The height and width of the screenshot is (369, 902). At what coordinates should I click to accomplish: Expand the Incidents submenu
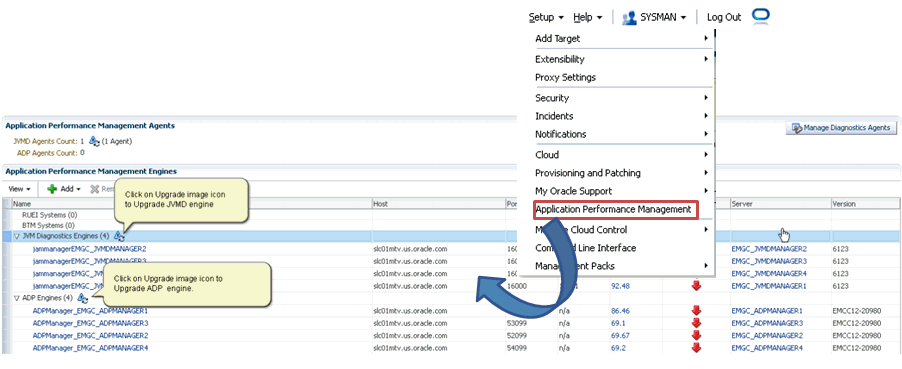(621, 116)
